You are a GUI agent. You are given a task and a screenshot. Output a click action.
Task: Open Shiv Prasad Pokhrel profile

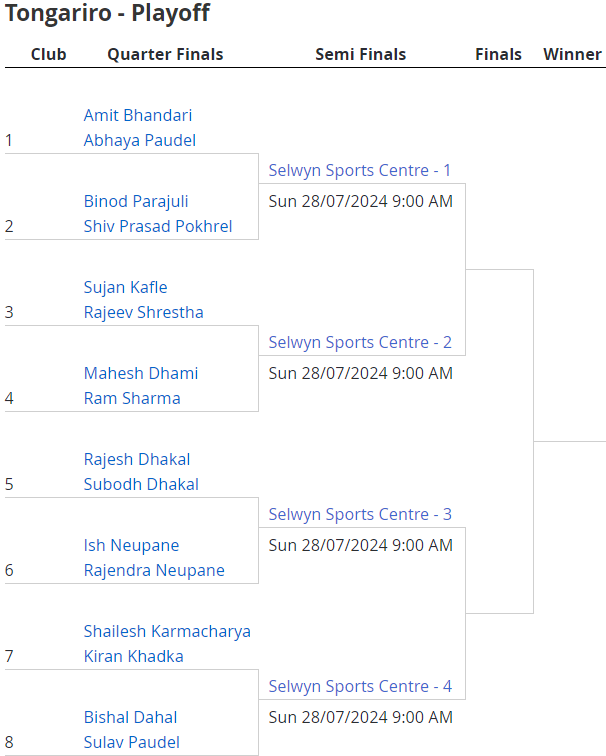coord(158,227)
